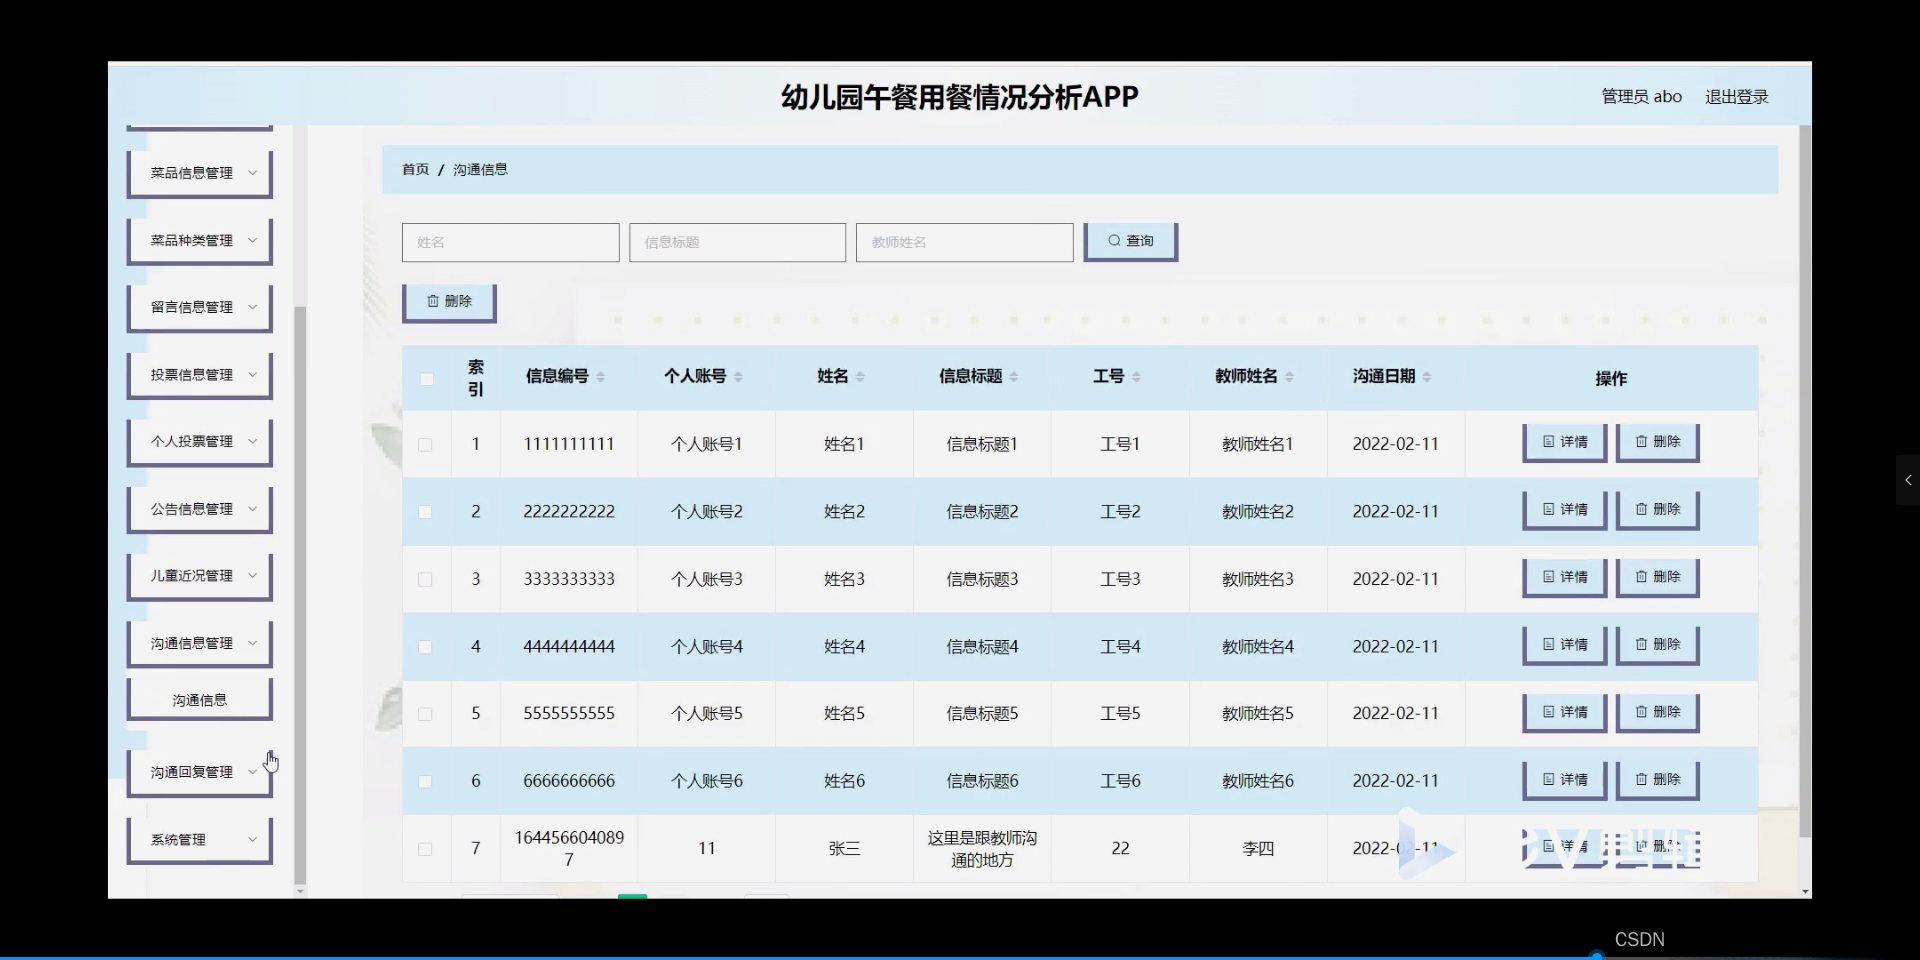Click the delete icon for 姓名6 row
The width and height of the screenshot is (1920, 960).
1641,780
